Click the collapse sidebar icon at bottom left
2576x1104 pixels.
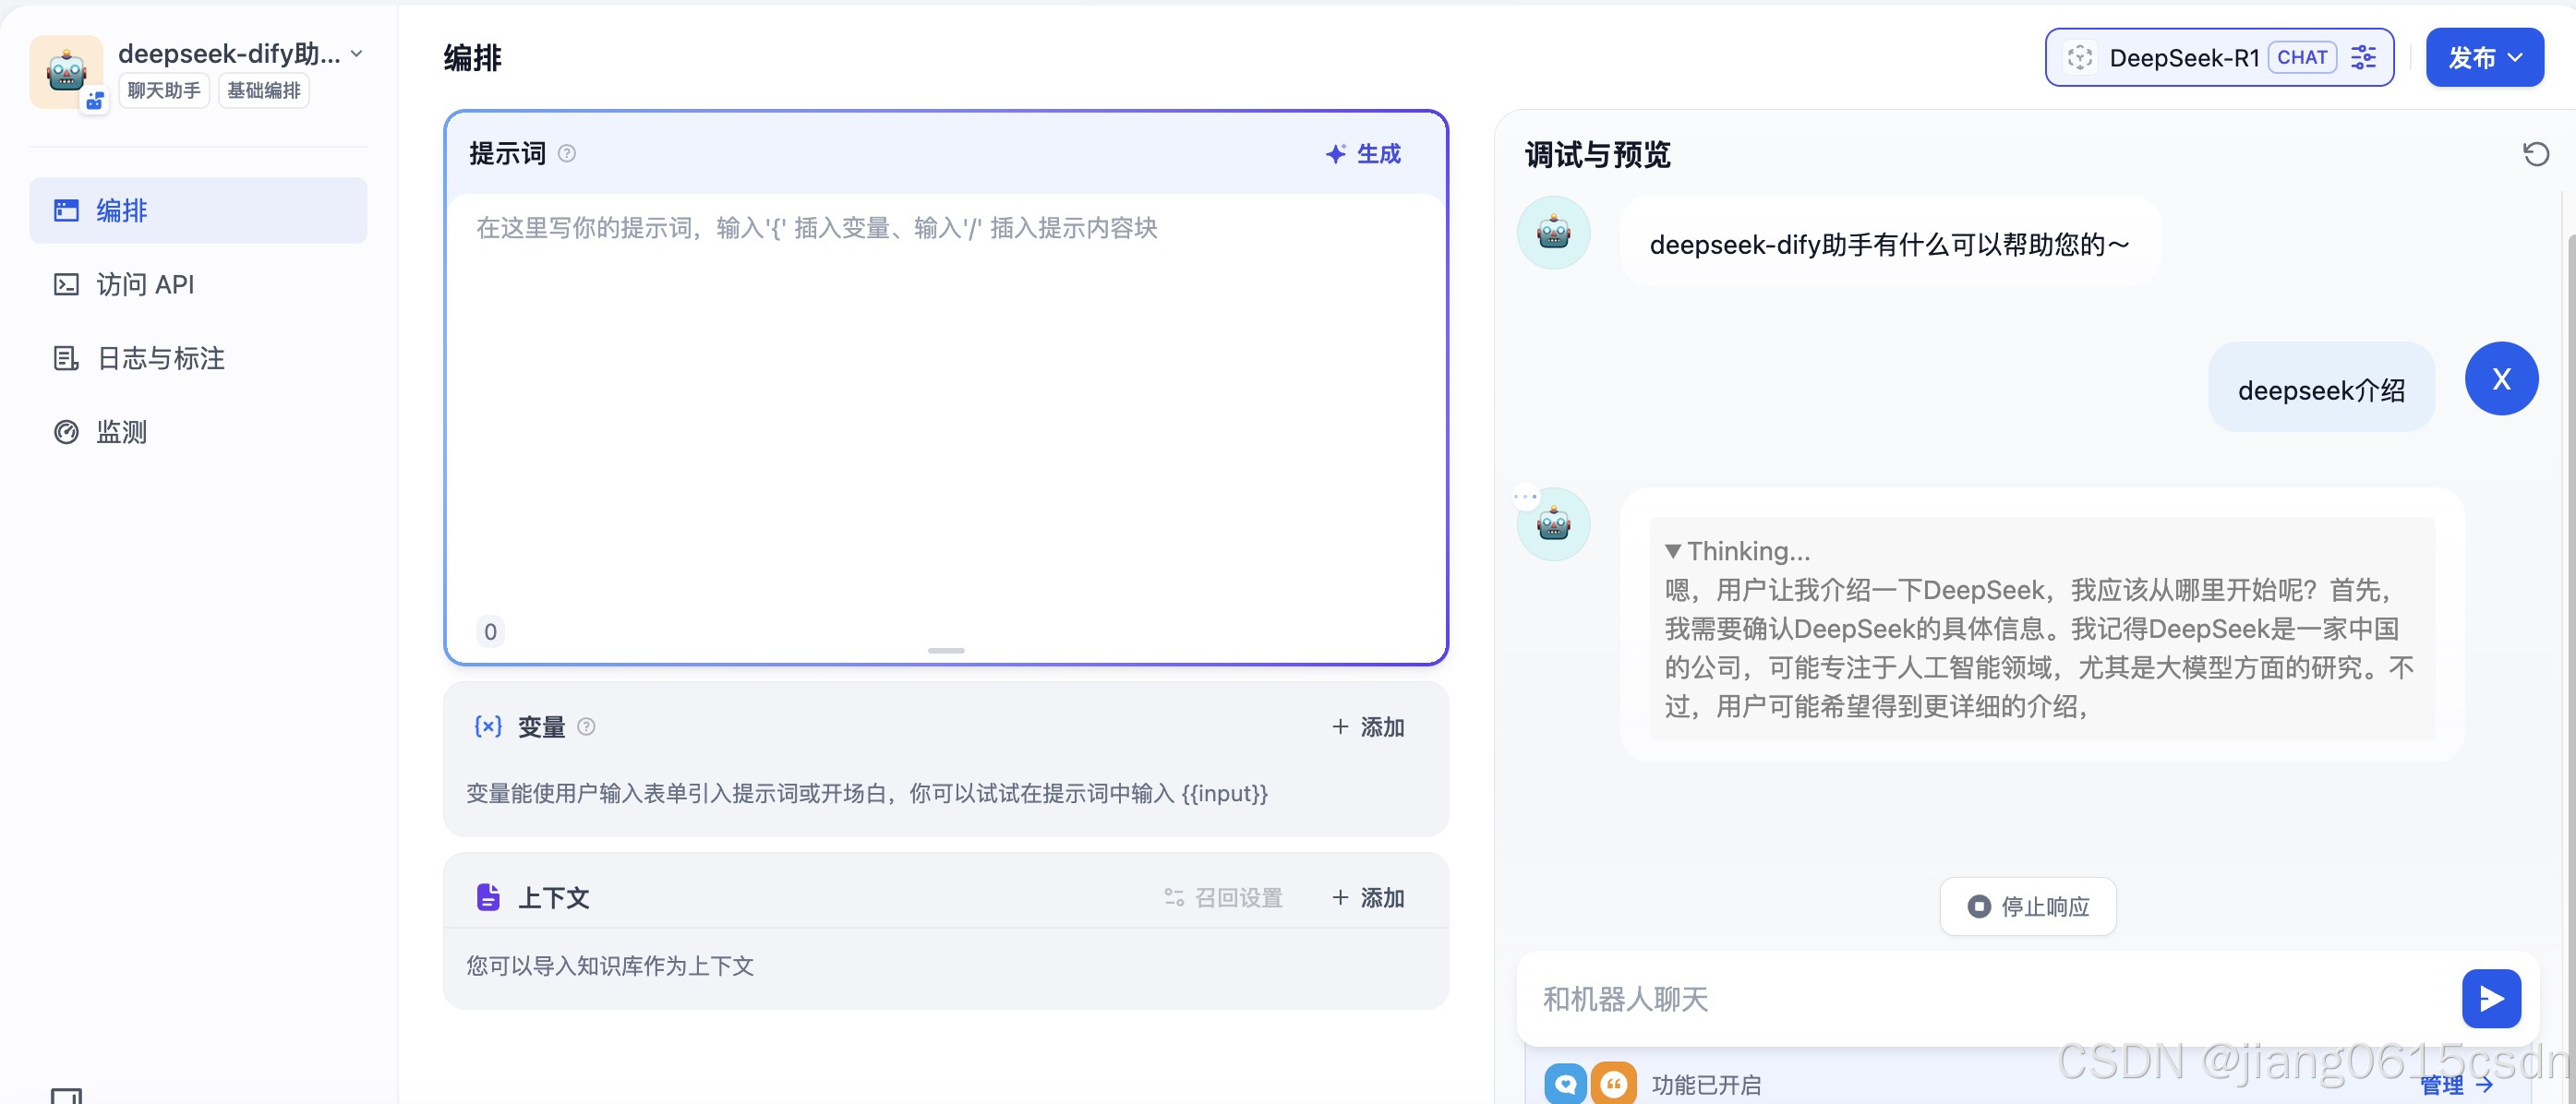(66, 1096)
